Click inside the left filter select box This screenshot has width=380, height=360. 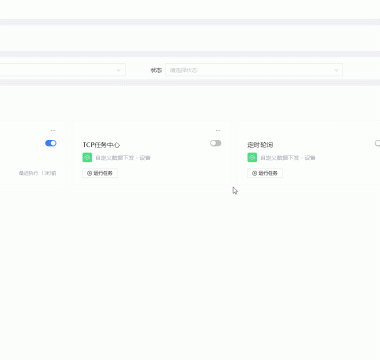(63, 70)
